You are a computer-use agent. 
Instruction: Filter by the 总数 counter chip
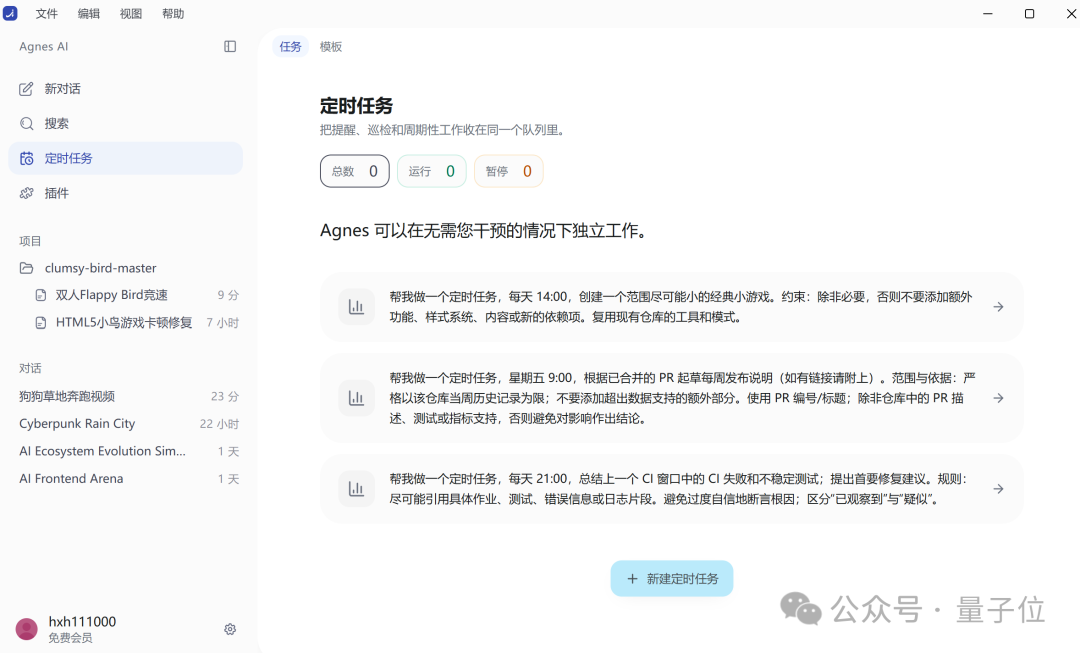[355, 171]
